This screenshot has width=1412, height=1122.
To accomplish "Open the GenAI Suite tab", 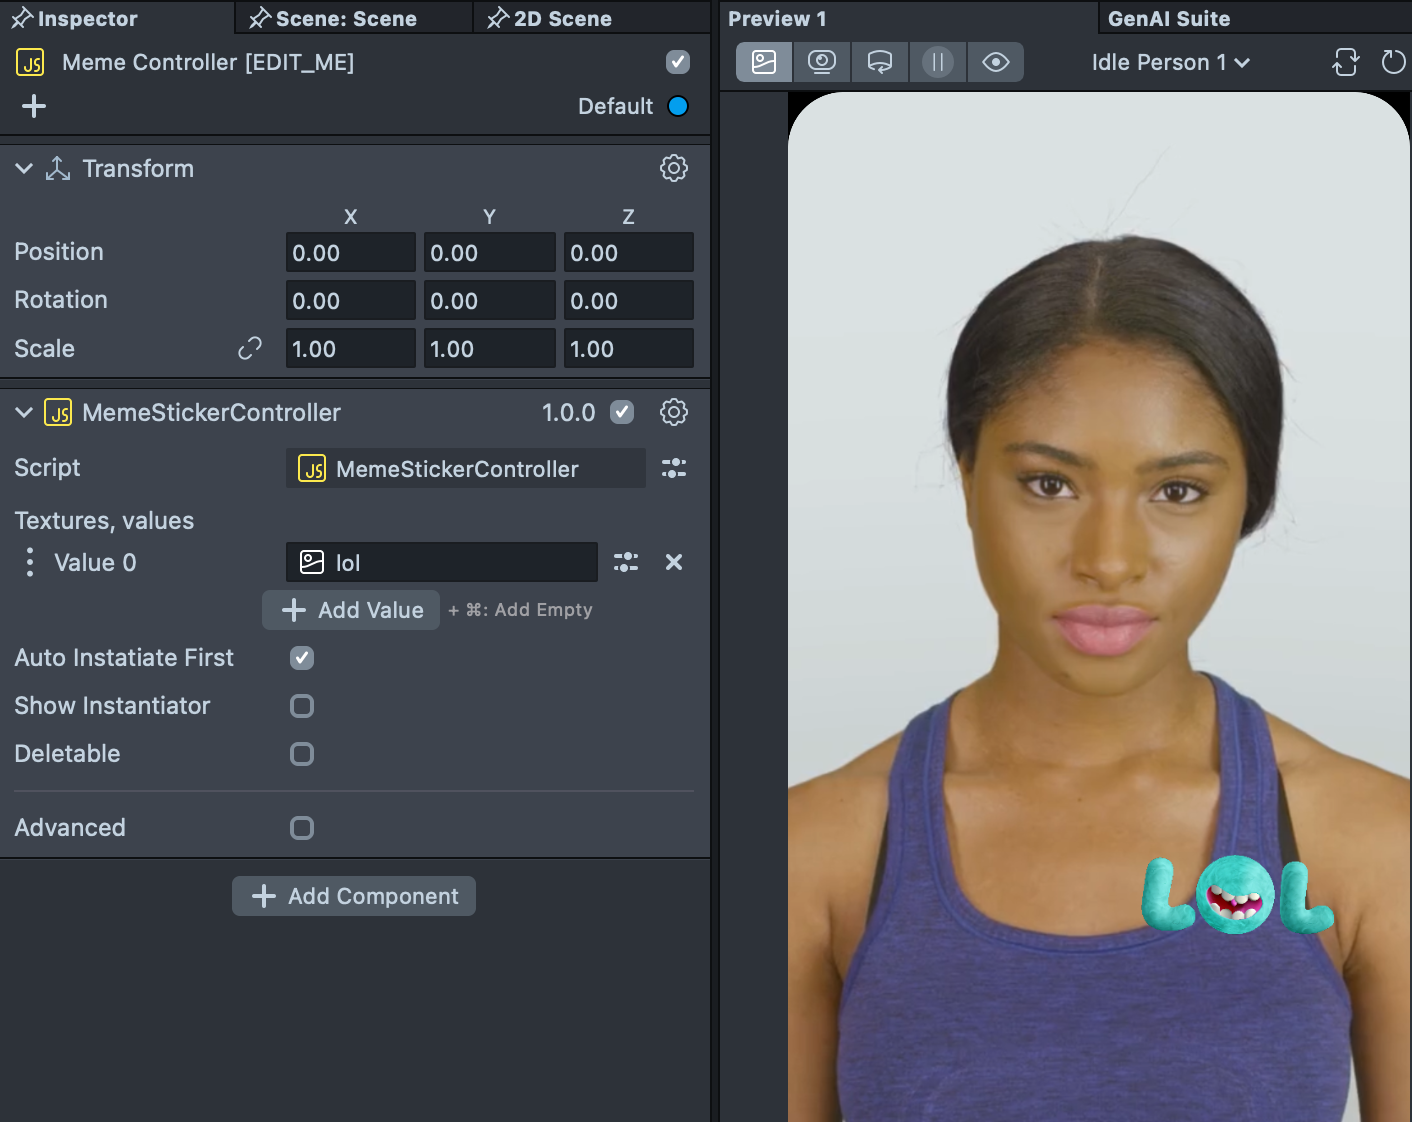I will point(1168,18).
